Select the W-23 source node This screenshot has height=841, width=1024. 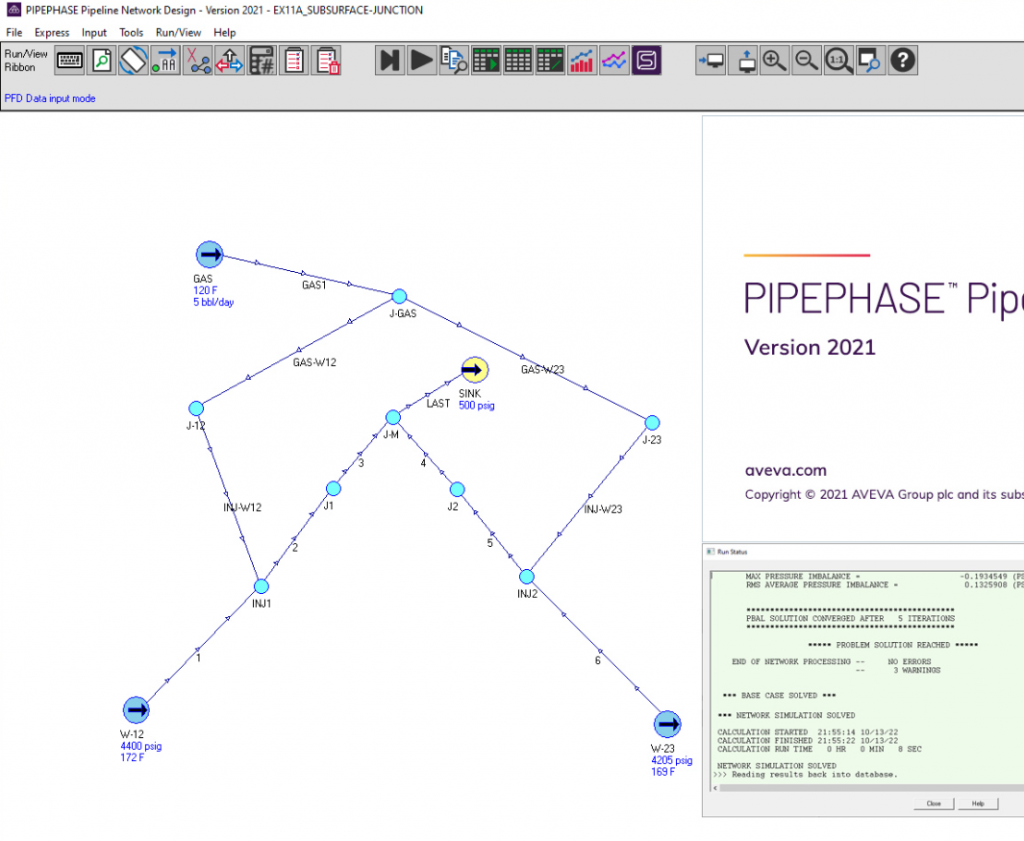[x=667, y=724]
